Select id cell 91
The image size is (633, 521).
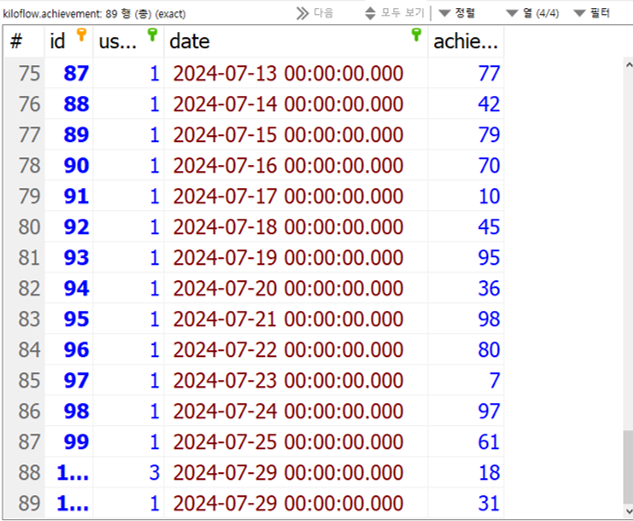(x=69, y=196)
